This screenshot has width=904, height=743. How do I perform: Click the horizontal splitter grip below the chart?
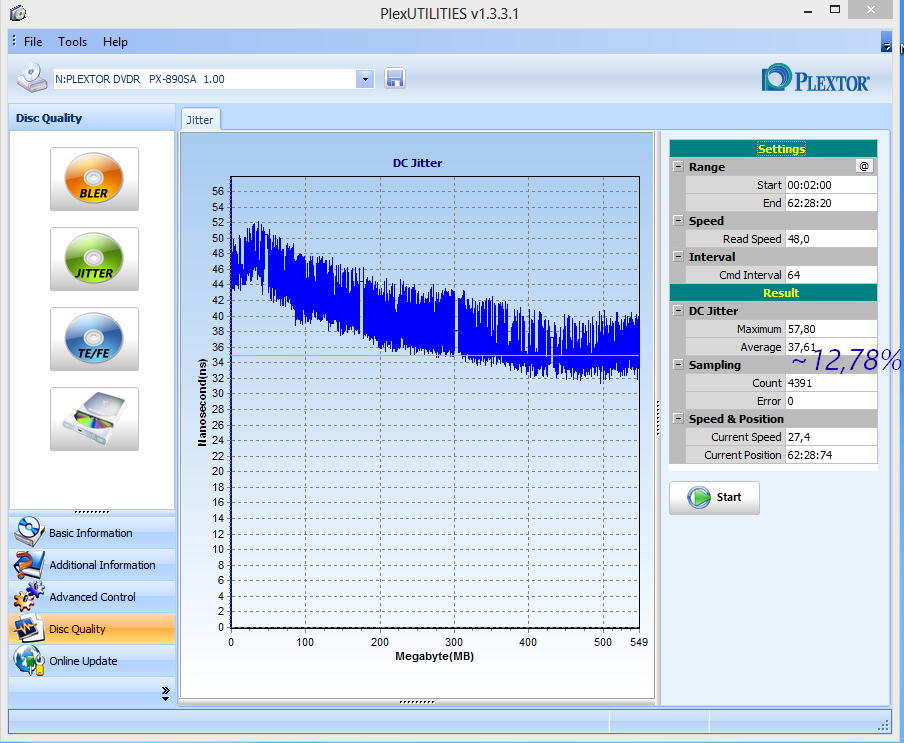tap(417, 702)
